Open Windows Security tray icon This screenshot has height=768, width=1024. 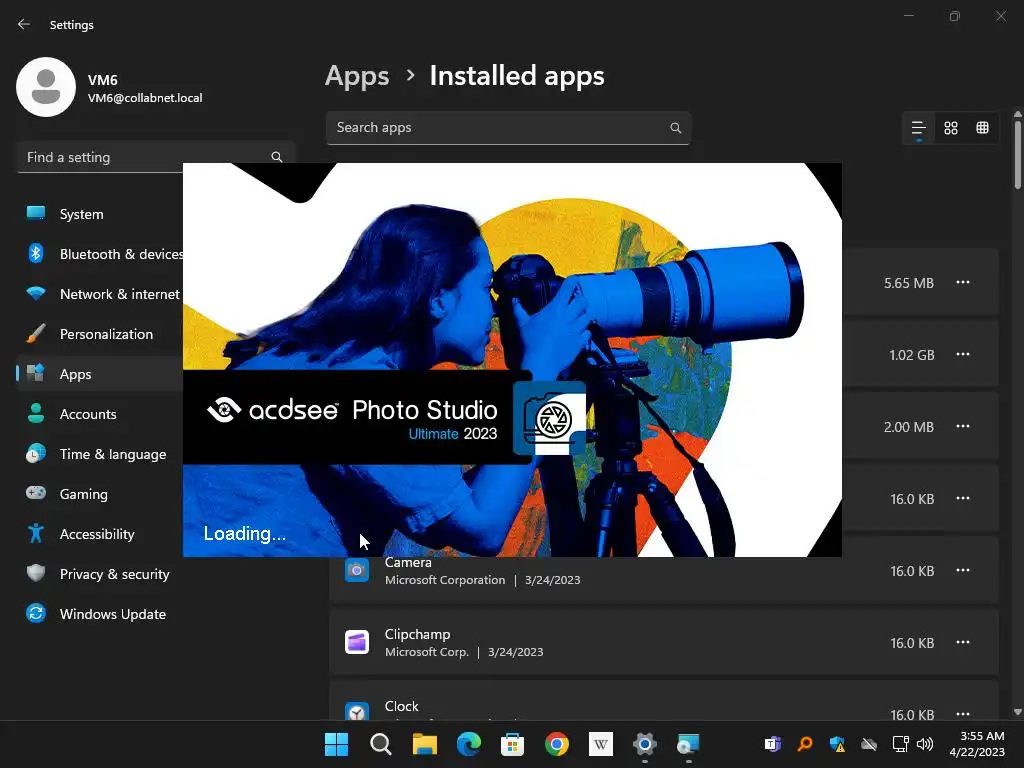coord(837,744)
